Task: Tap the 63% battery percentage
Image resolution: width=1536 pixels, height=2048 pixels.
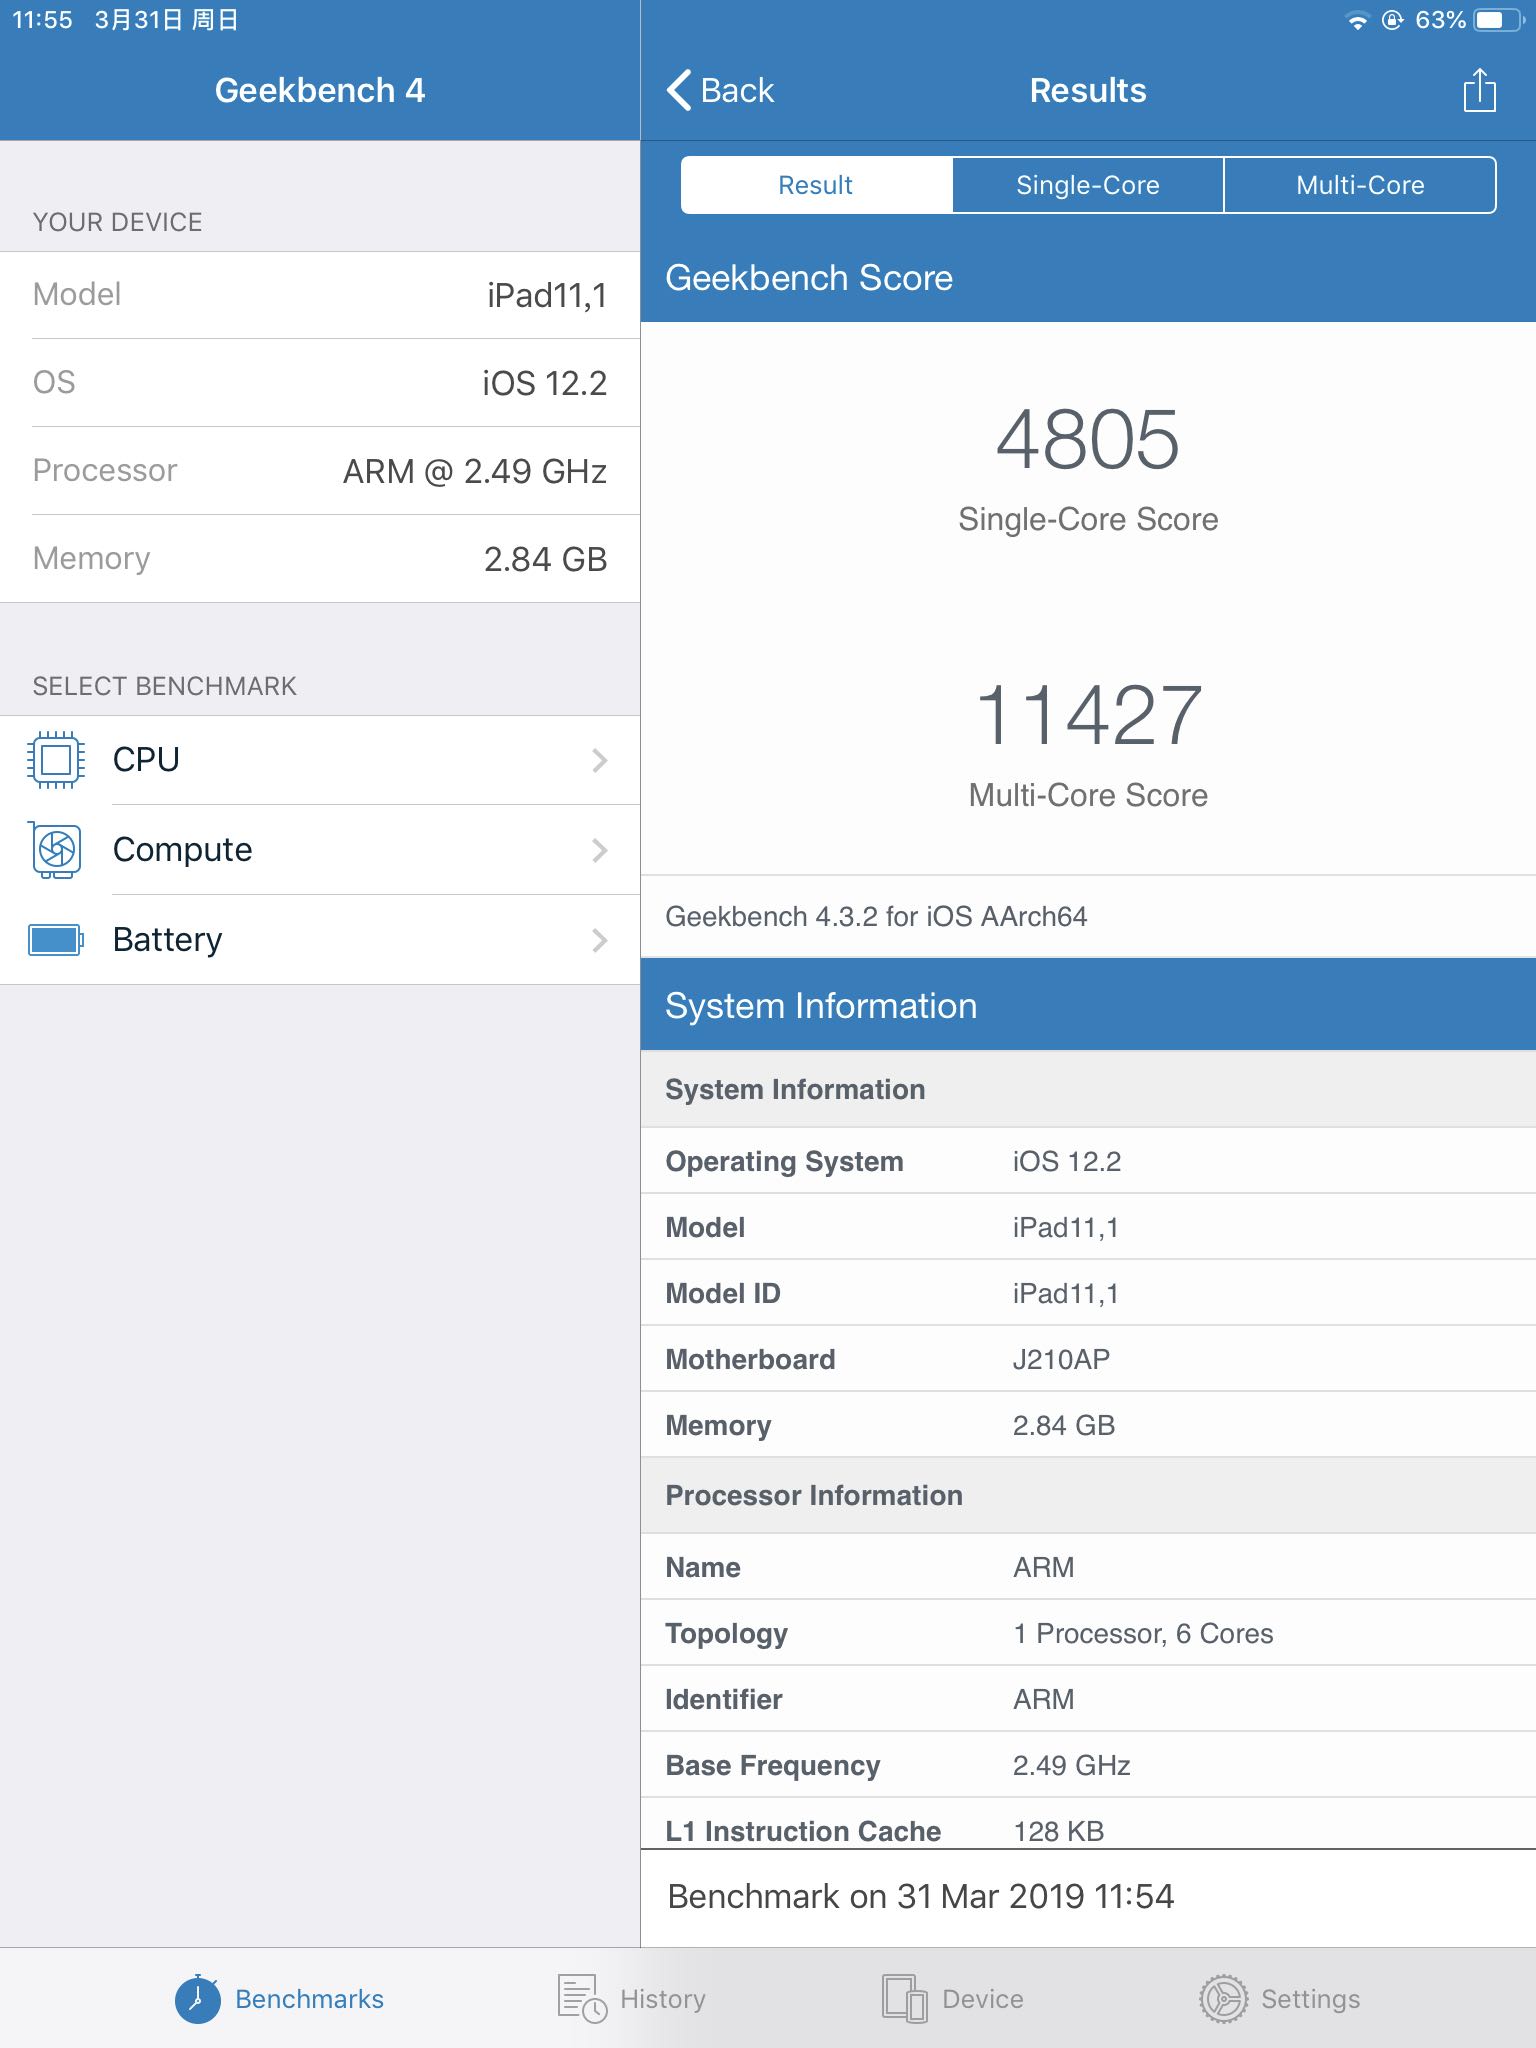Action: click(1440, 20)
